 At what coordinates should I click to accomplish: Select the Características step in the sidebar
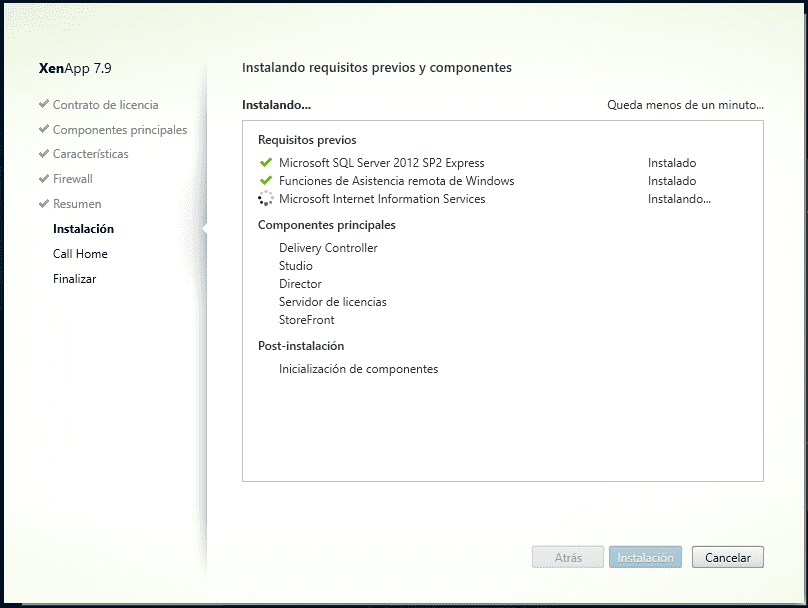point(90,154)
